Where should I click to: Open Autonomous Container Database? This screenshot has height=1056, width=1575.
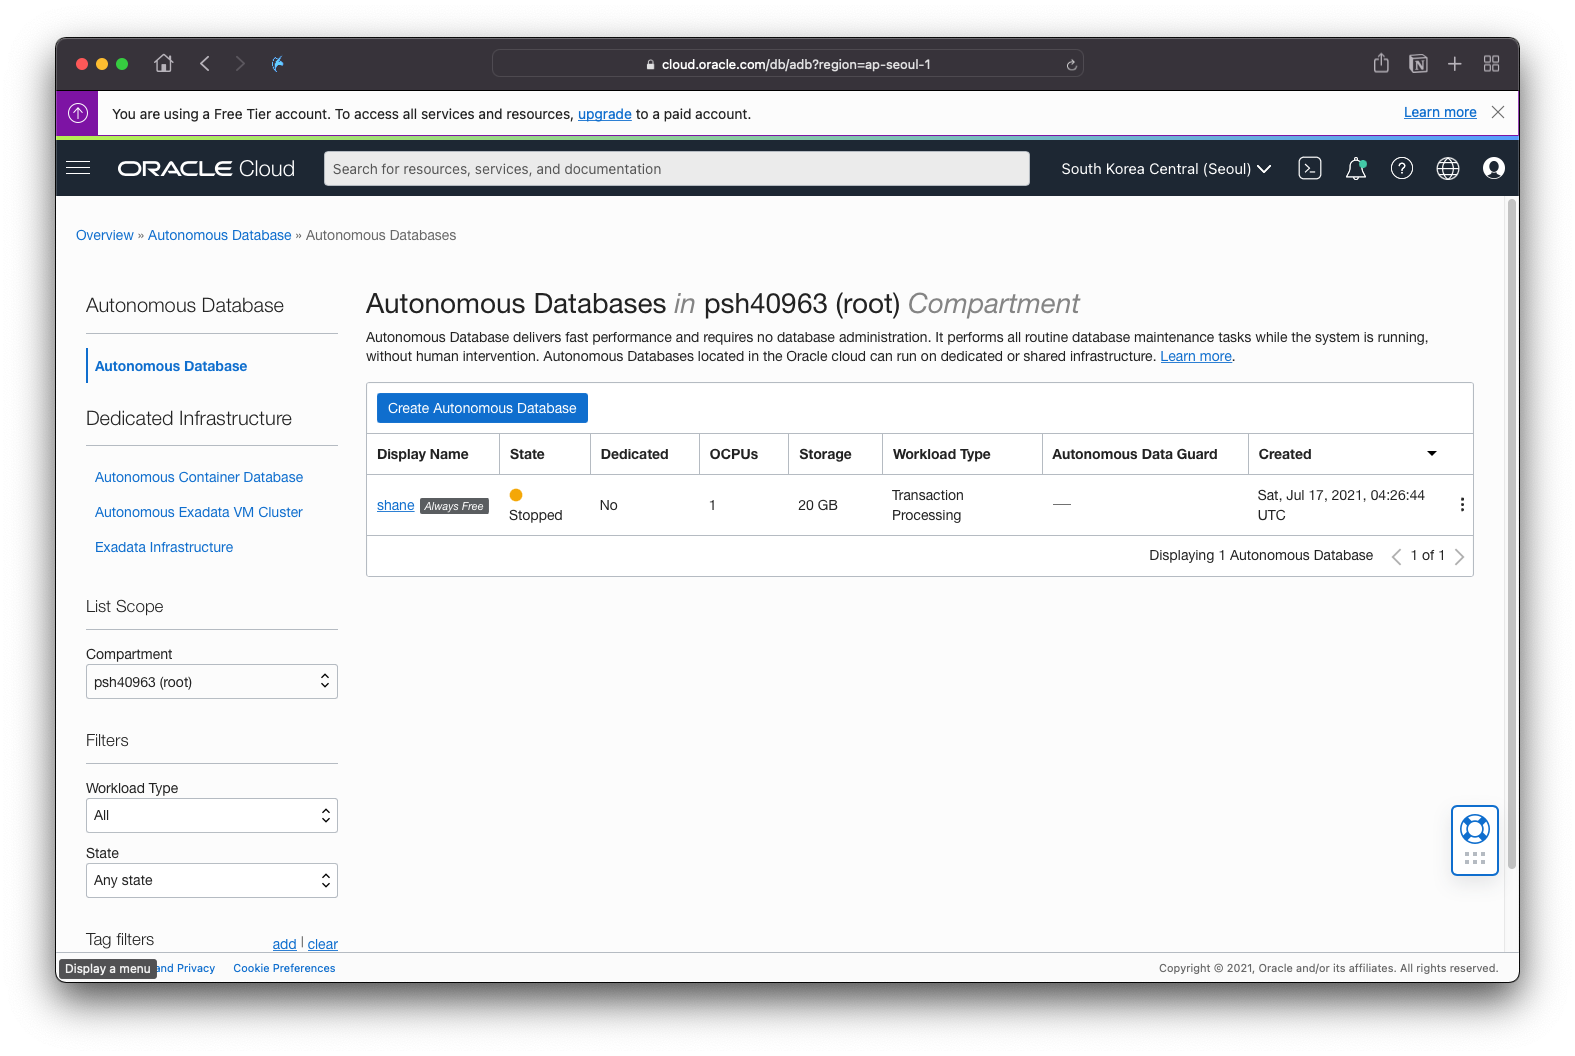click(x=199, y=477)
